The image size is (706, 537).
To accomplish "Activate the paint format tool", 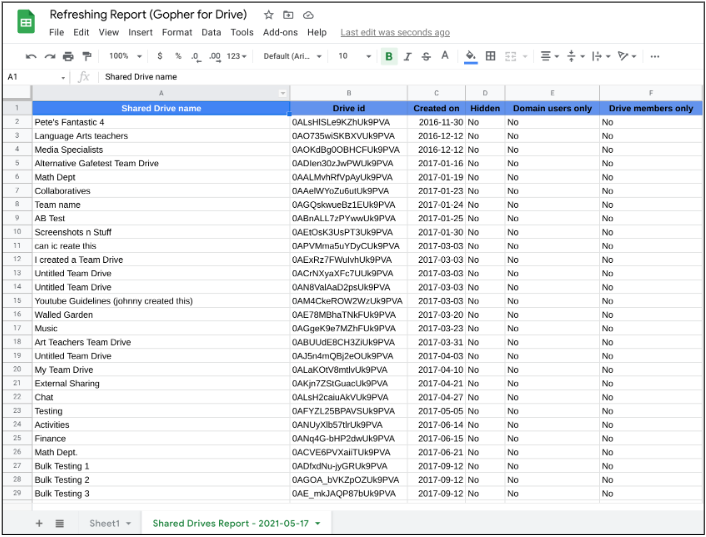I will 86,56.
